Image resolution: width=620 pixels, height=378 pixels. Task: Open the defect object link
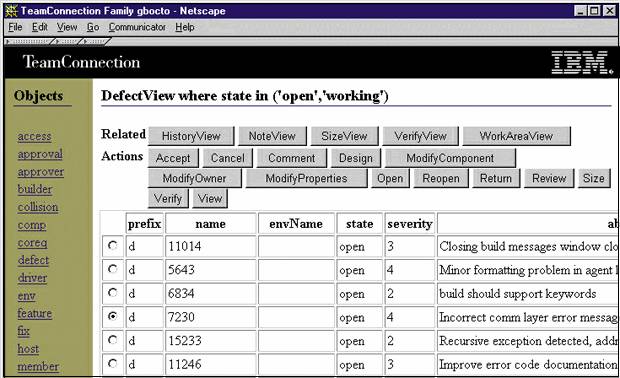(x=33, y=260)
